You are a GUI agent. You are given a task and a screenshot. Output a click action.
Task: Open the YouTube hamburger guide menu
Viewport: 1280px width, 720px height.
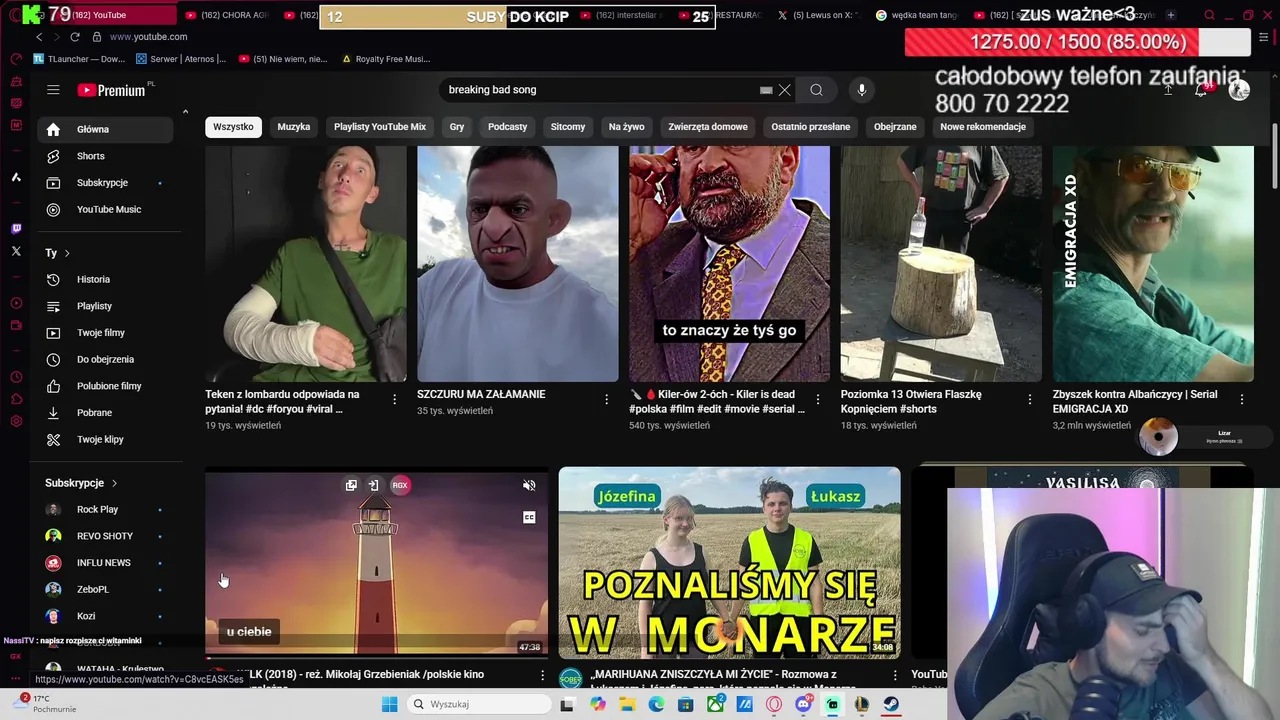[53, 90]
